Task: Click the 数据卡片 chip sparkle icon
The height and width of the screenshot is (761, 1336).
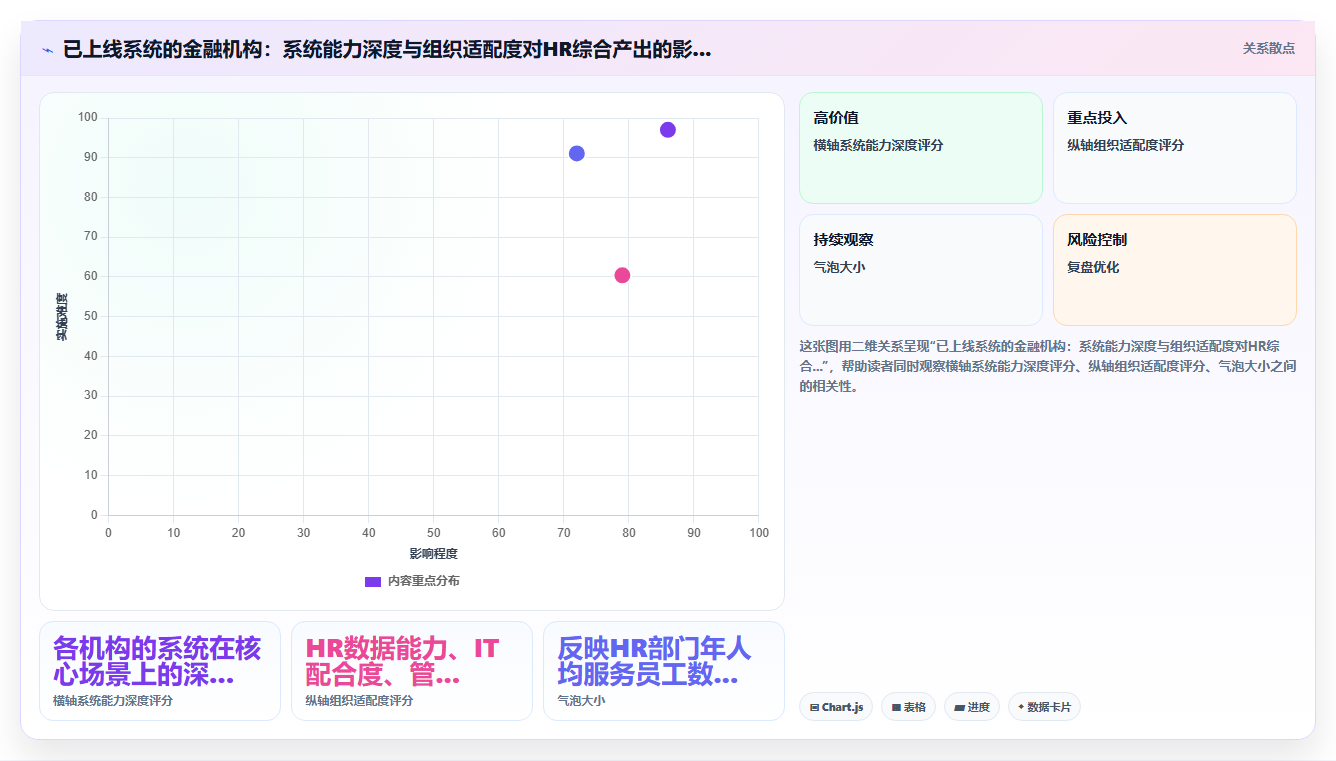Action: [x=1021, y=707]
